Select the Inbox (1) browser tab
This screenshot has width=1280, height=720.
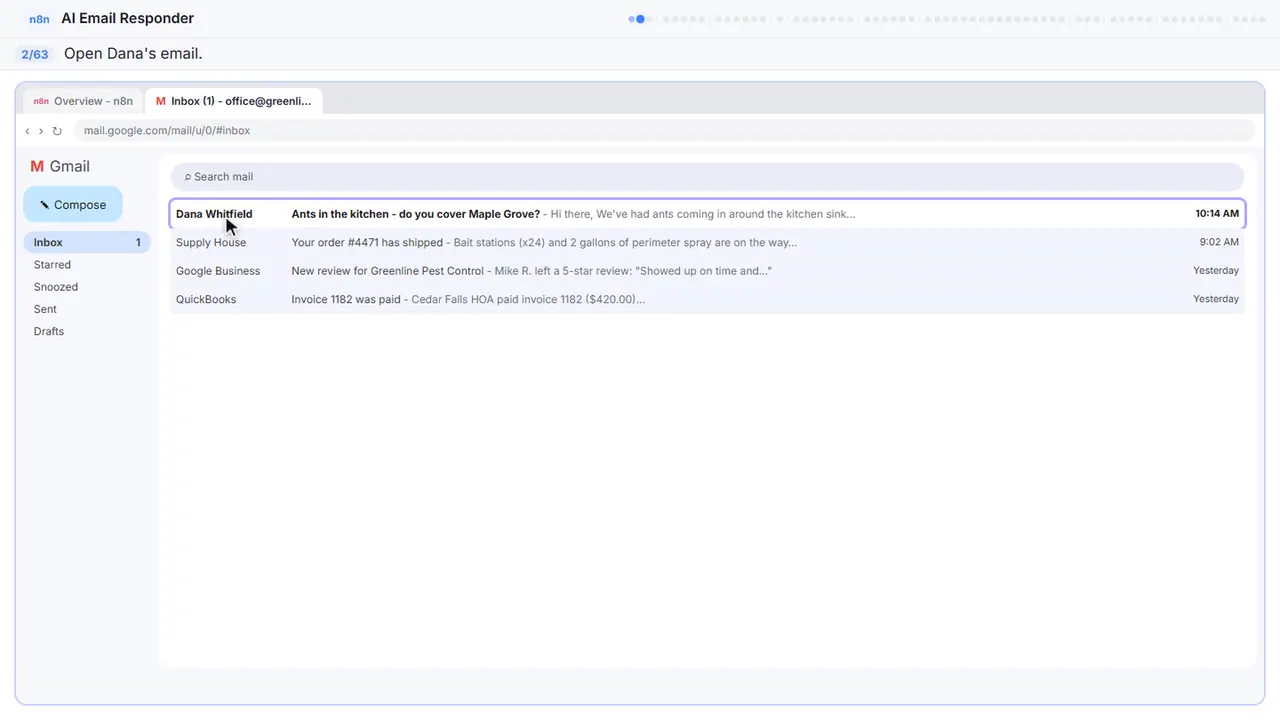coord(234,101)
